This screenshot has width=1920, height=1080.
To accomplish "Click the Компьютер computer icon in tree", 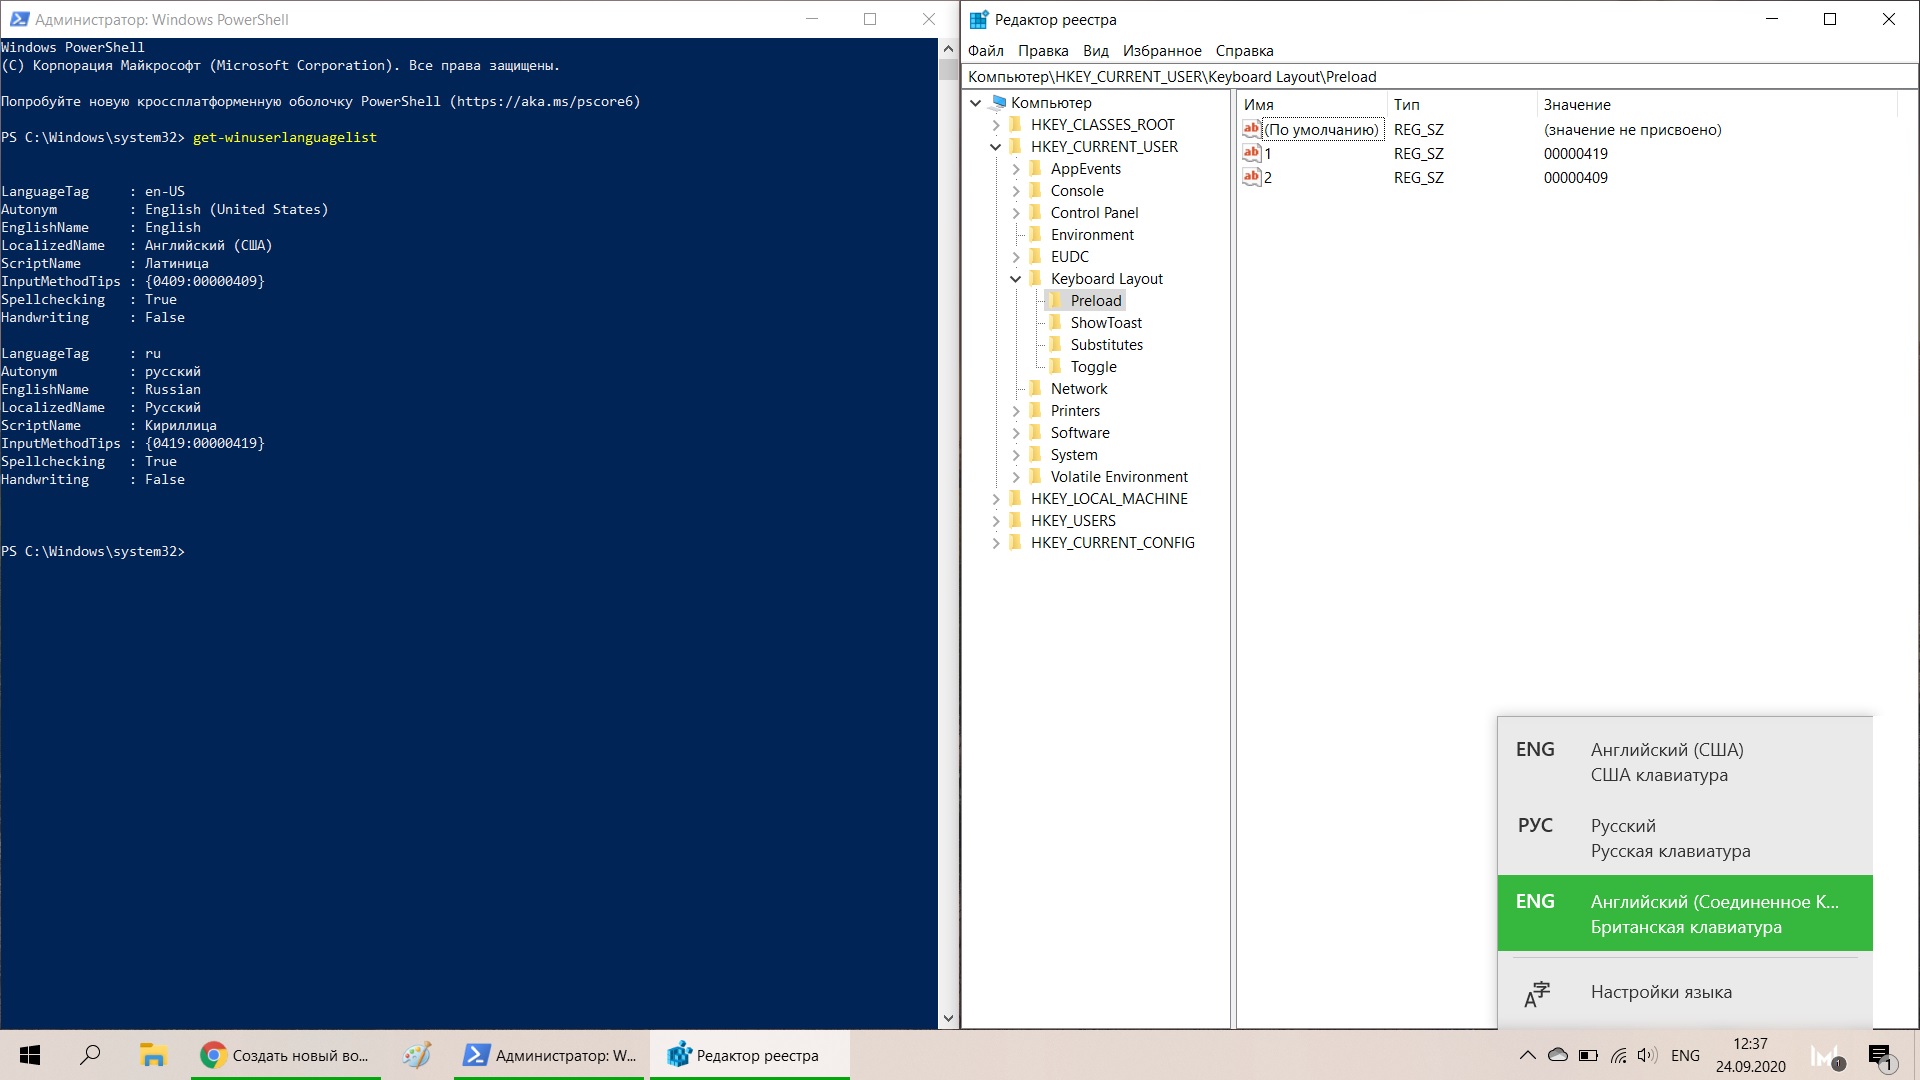I will pyautogui.click(x=997, y=103).
